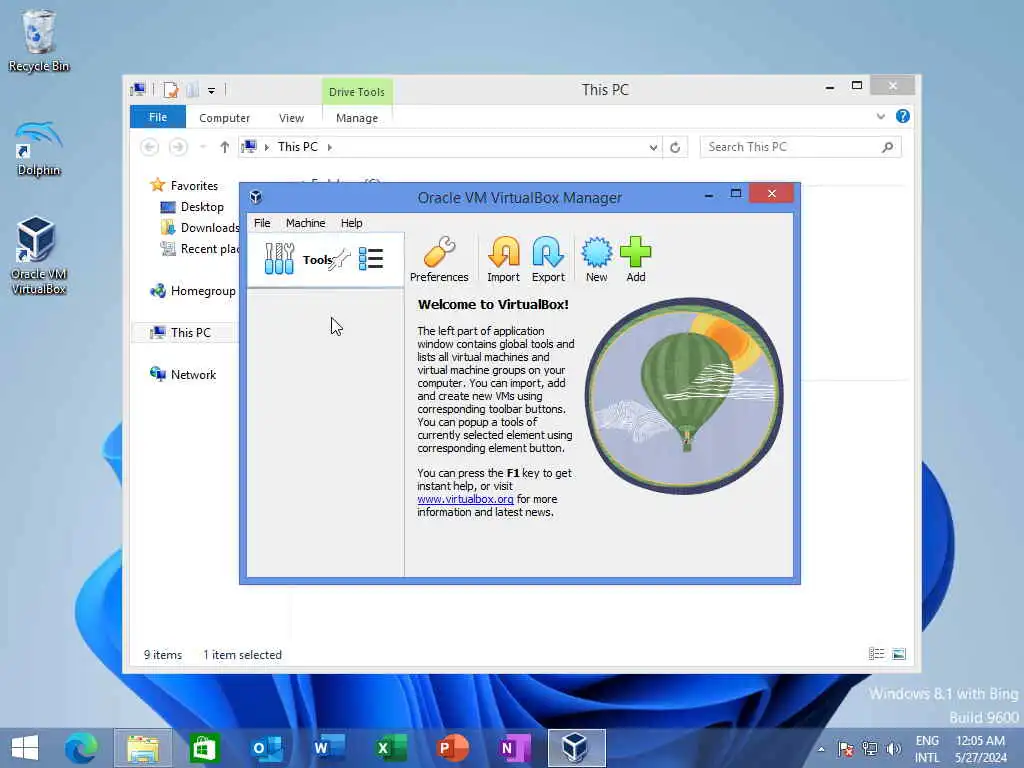Open the Windows Start button
1024x768 pixels.
pyautogui.click(x=25, y=748)
